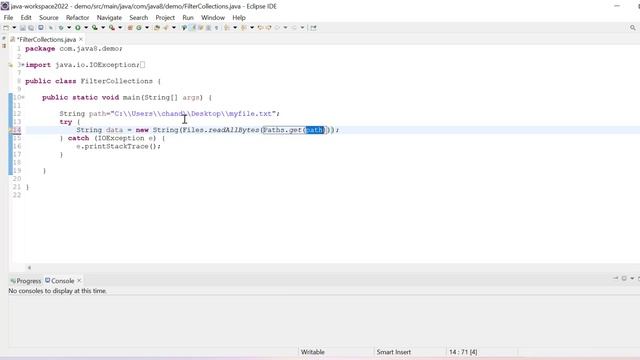Open the External Tools dropdown arrow
This screenshot has width=640, height=360.
(x=120, y=28)
